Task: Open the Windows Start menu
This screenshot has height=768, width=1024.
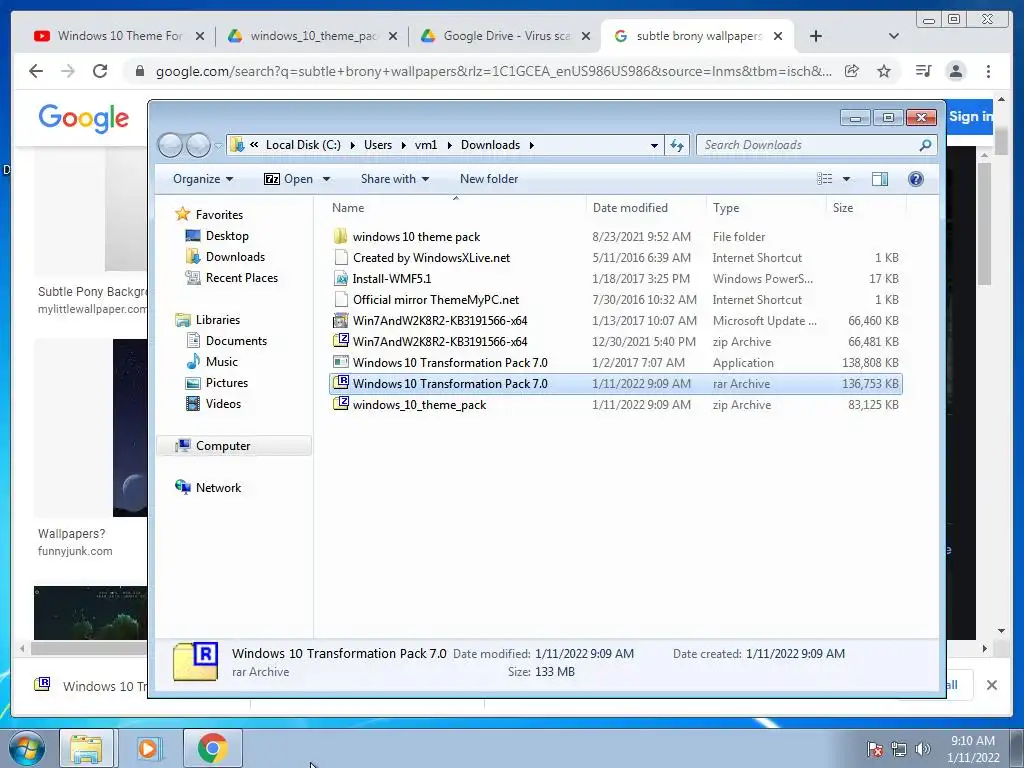Action: coord(26,748)
